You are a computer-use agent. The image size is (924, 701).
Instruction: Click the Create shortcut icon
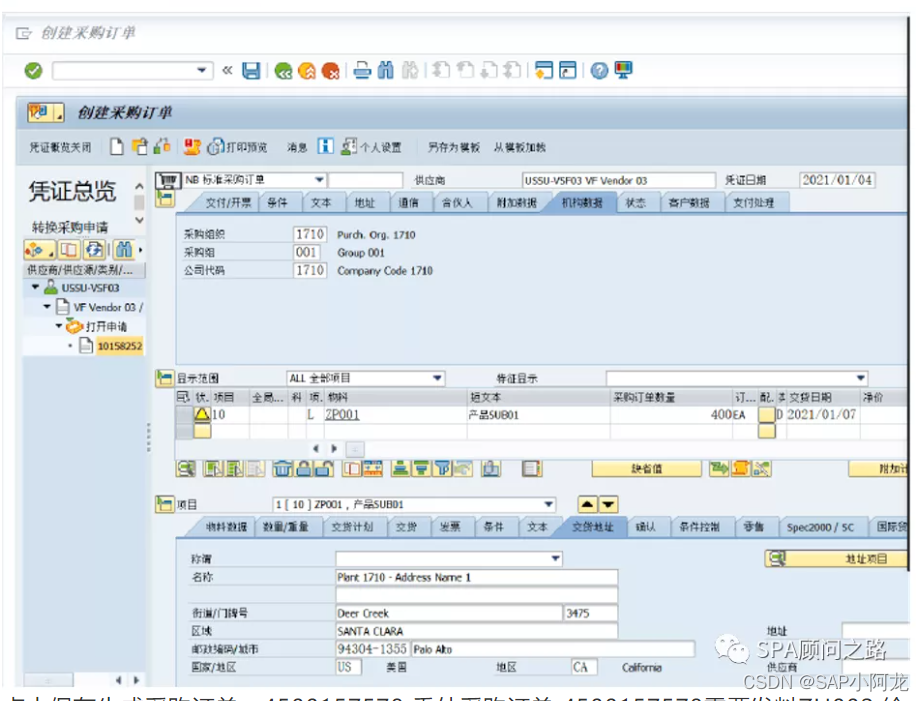tap(567, 70)
